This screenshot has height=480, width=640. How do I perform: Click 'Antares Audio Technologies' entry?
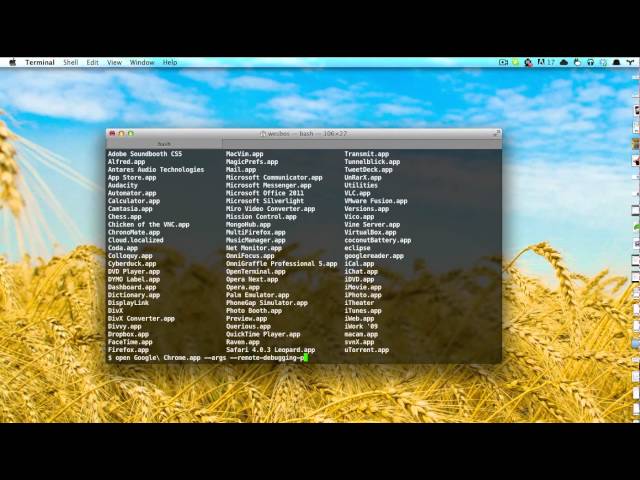coord(156,169)
